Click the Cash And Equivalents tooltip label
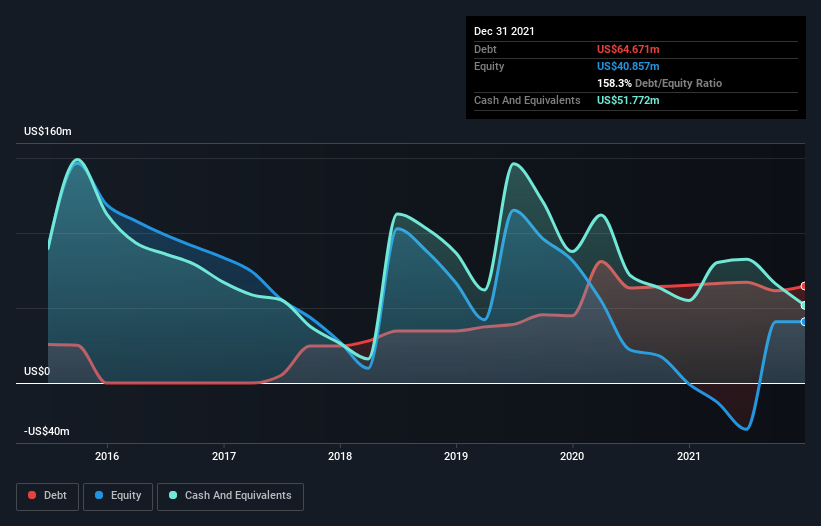Viewport: 821px width, 526px height. (527, 100)
